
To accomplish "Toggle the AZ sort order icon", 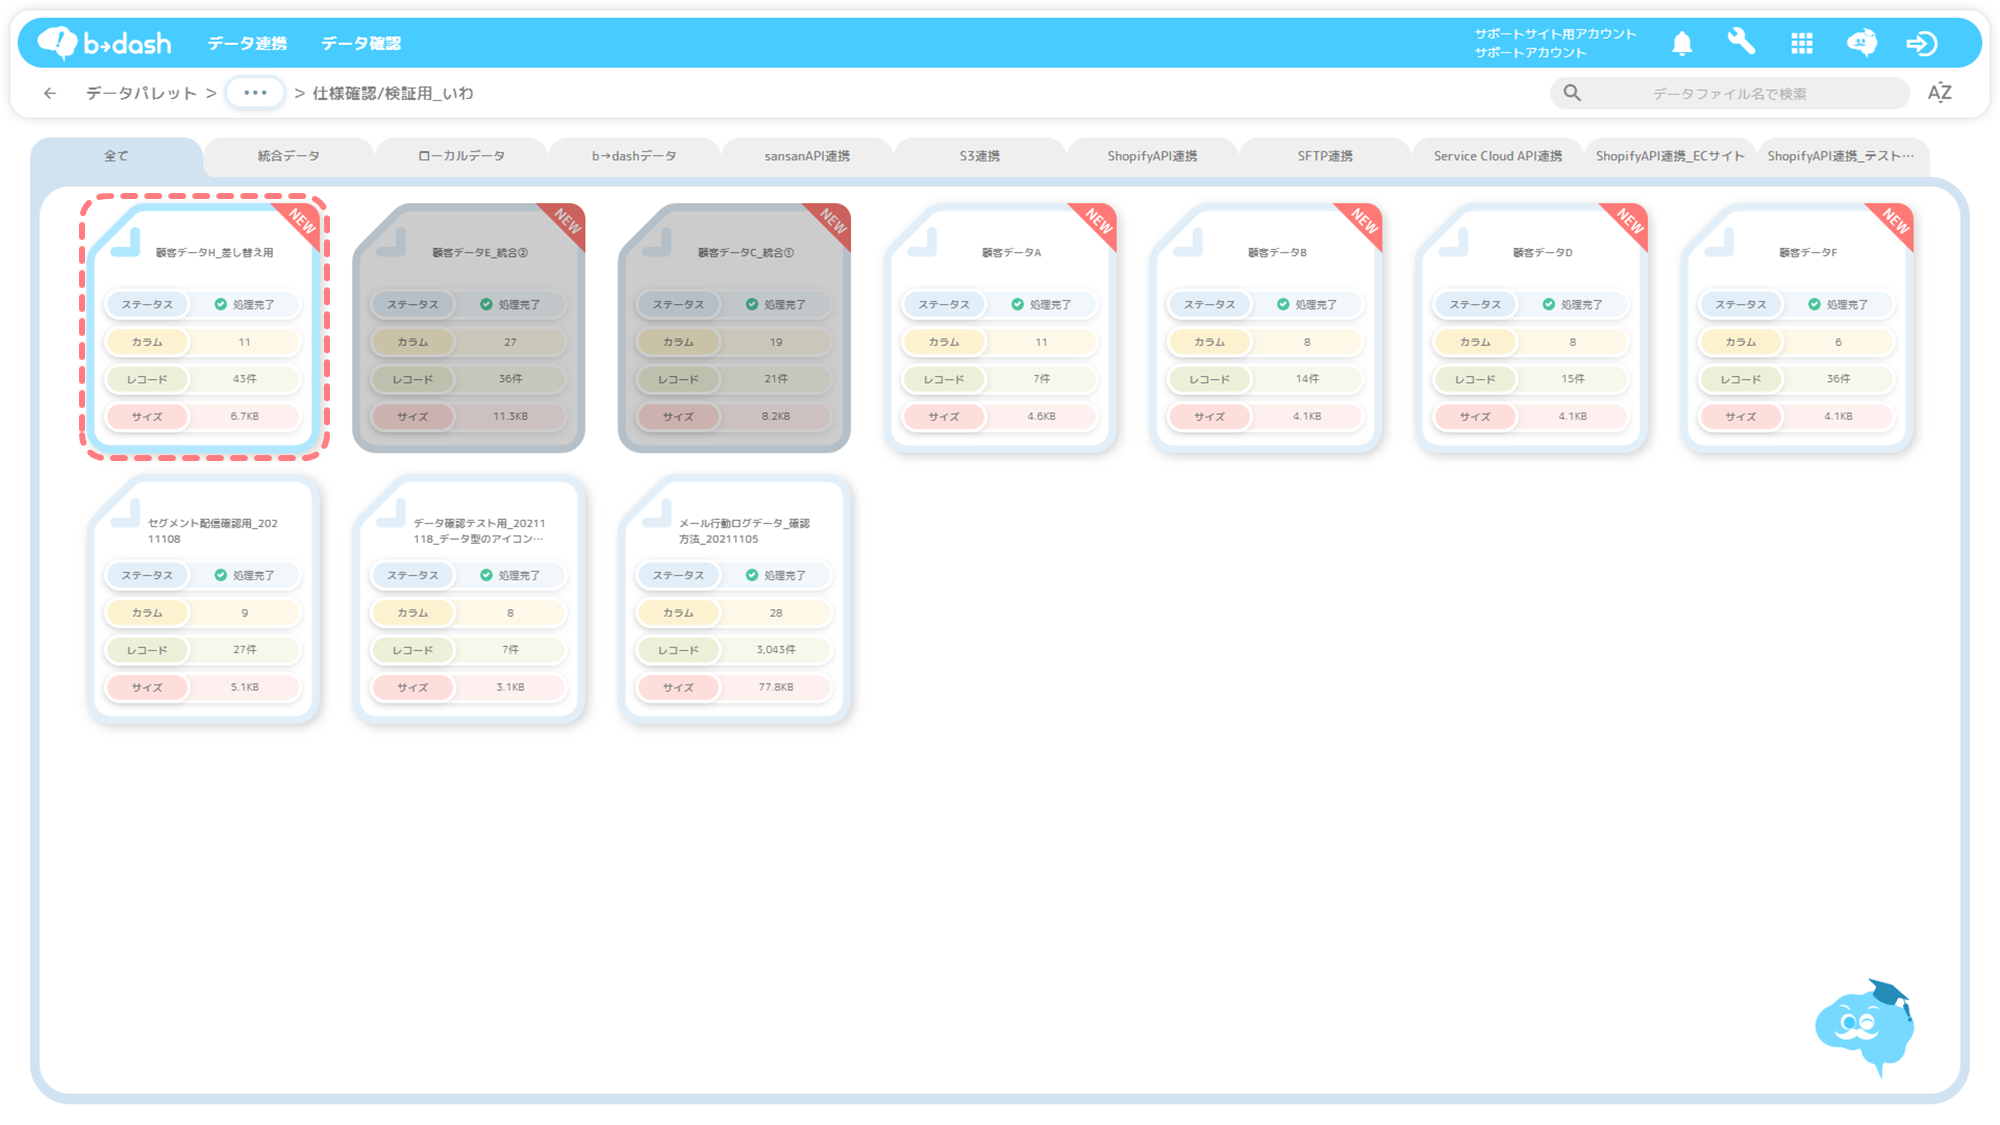I will pos(1940,93).
